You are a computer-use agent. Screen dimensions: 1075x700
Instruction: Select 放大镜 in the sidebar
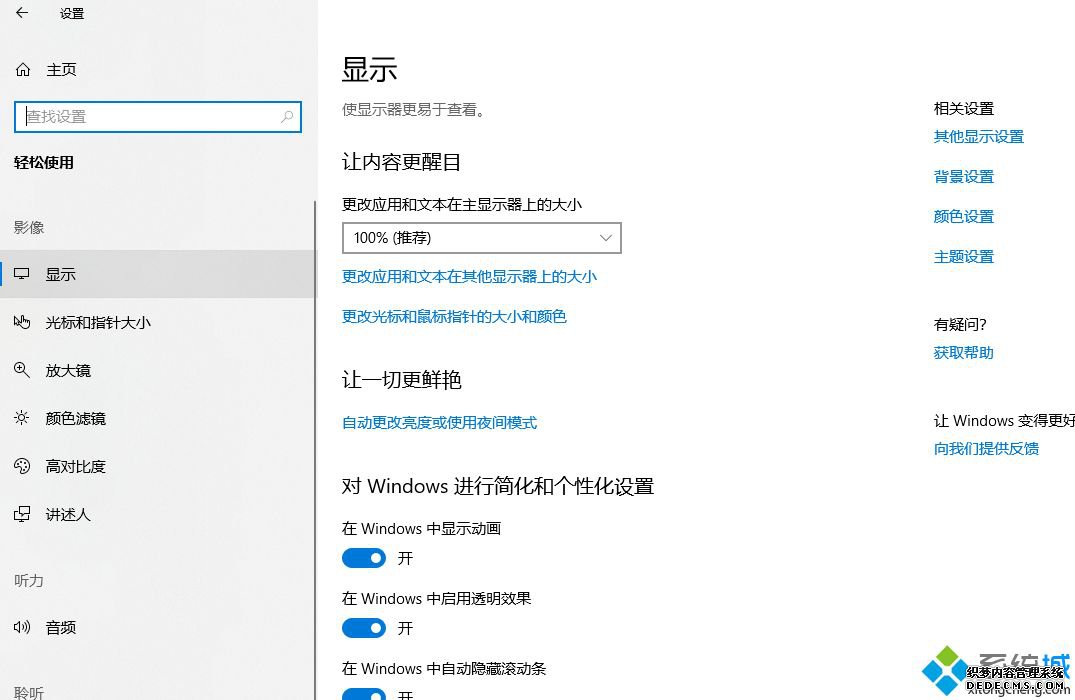tap(158, 370)
